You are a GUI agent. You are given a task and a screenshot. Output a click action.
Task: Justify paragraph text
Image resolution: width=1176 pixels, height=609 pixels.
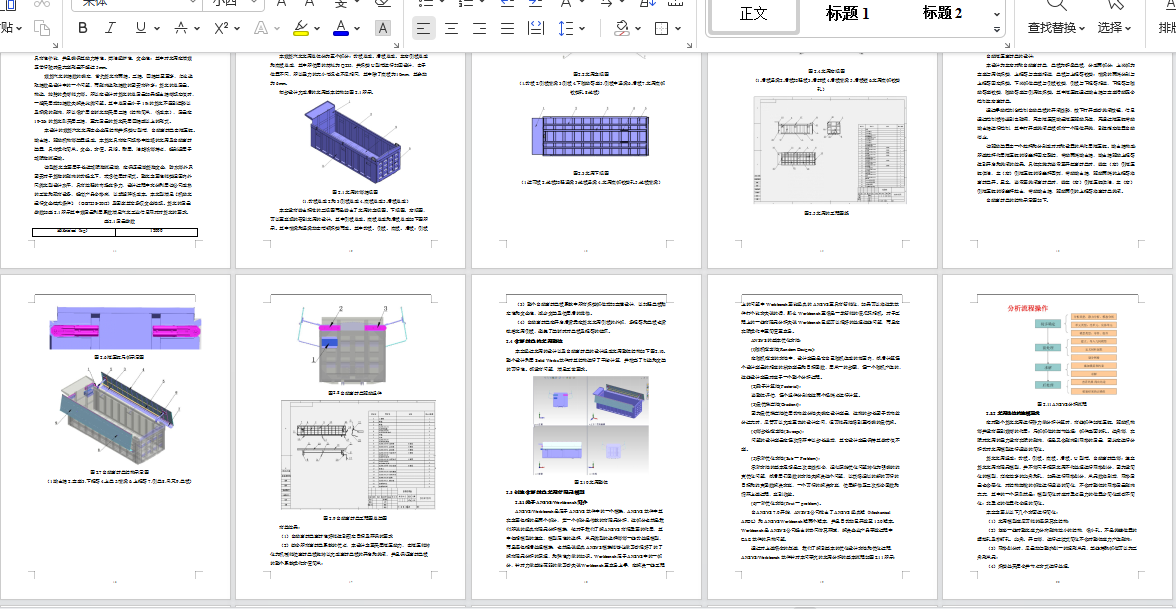508,28
